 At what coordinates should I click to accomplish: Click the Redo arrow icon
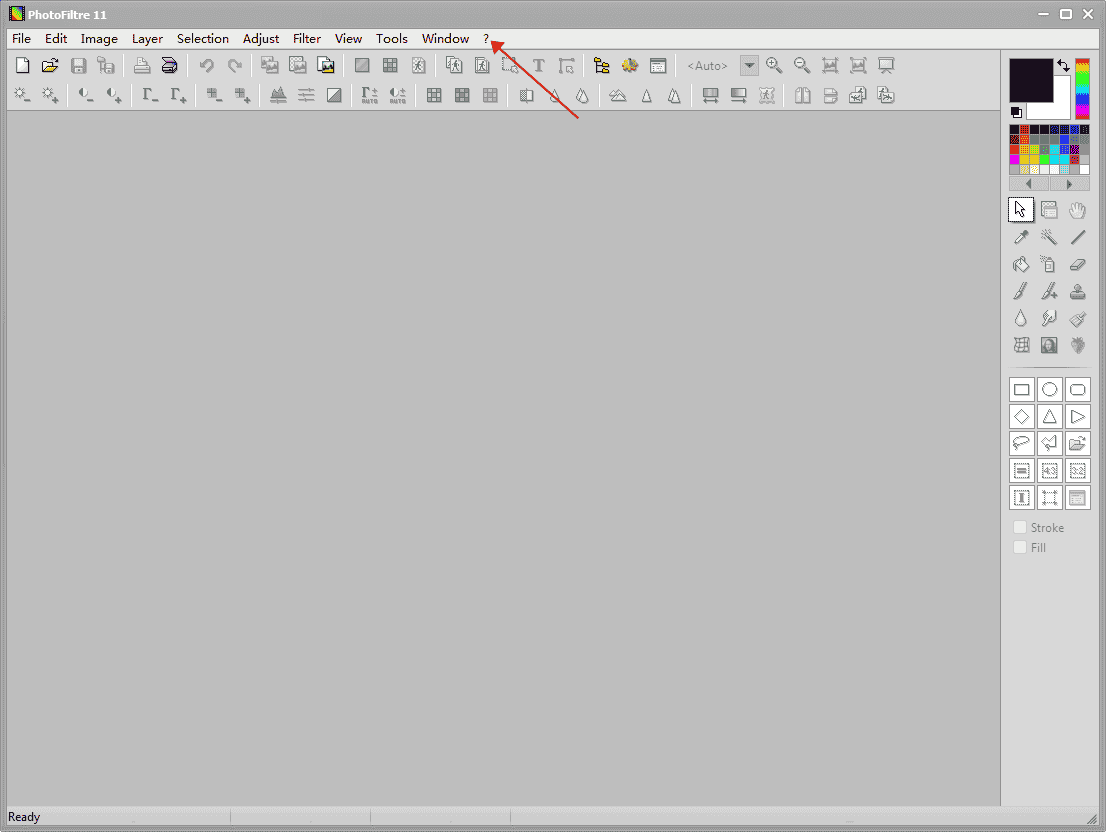pos(235,66)
